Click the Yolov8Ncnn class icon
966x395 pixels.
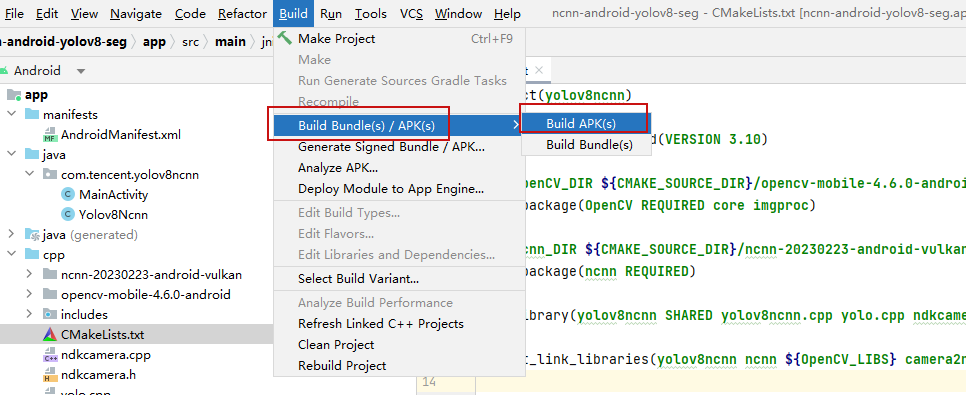coord(68,214)
